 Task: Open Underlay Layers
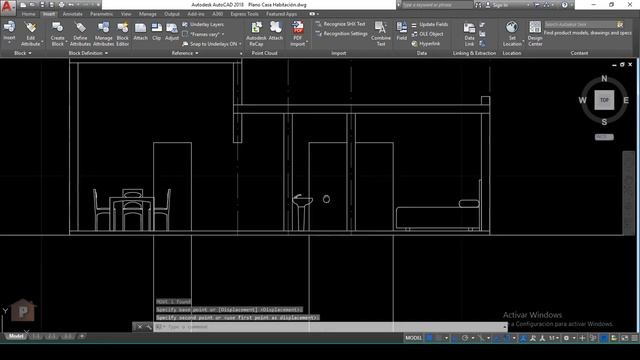203,24
